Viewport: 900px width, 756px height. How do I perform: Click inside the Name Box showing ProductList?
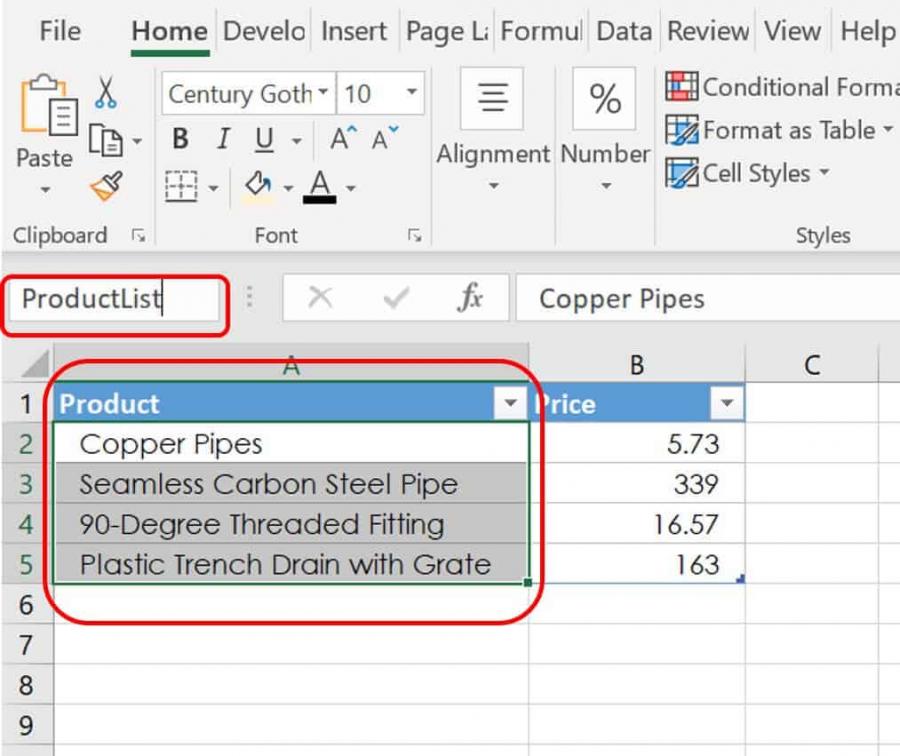tap(110, 297)
